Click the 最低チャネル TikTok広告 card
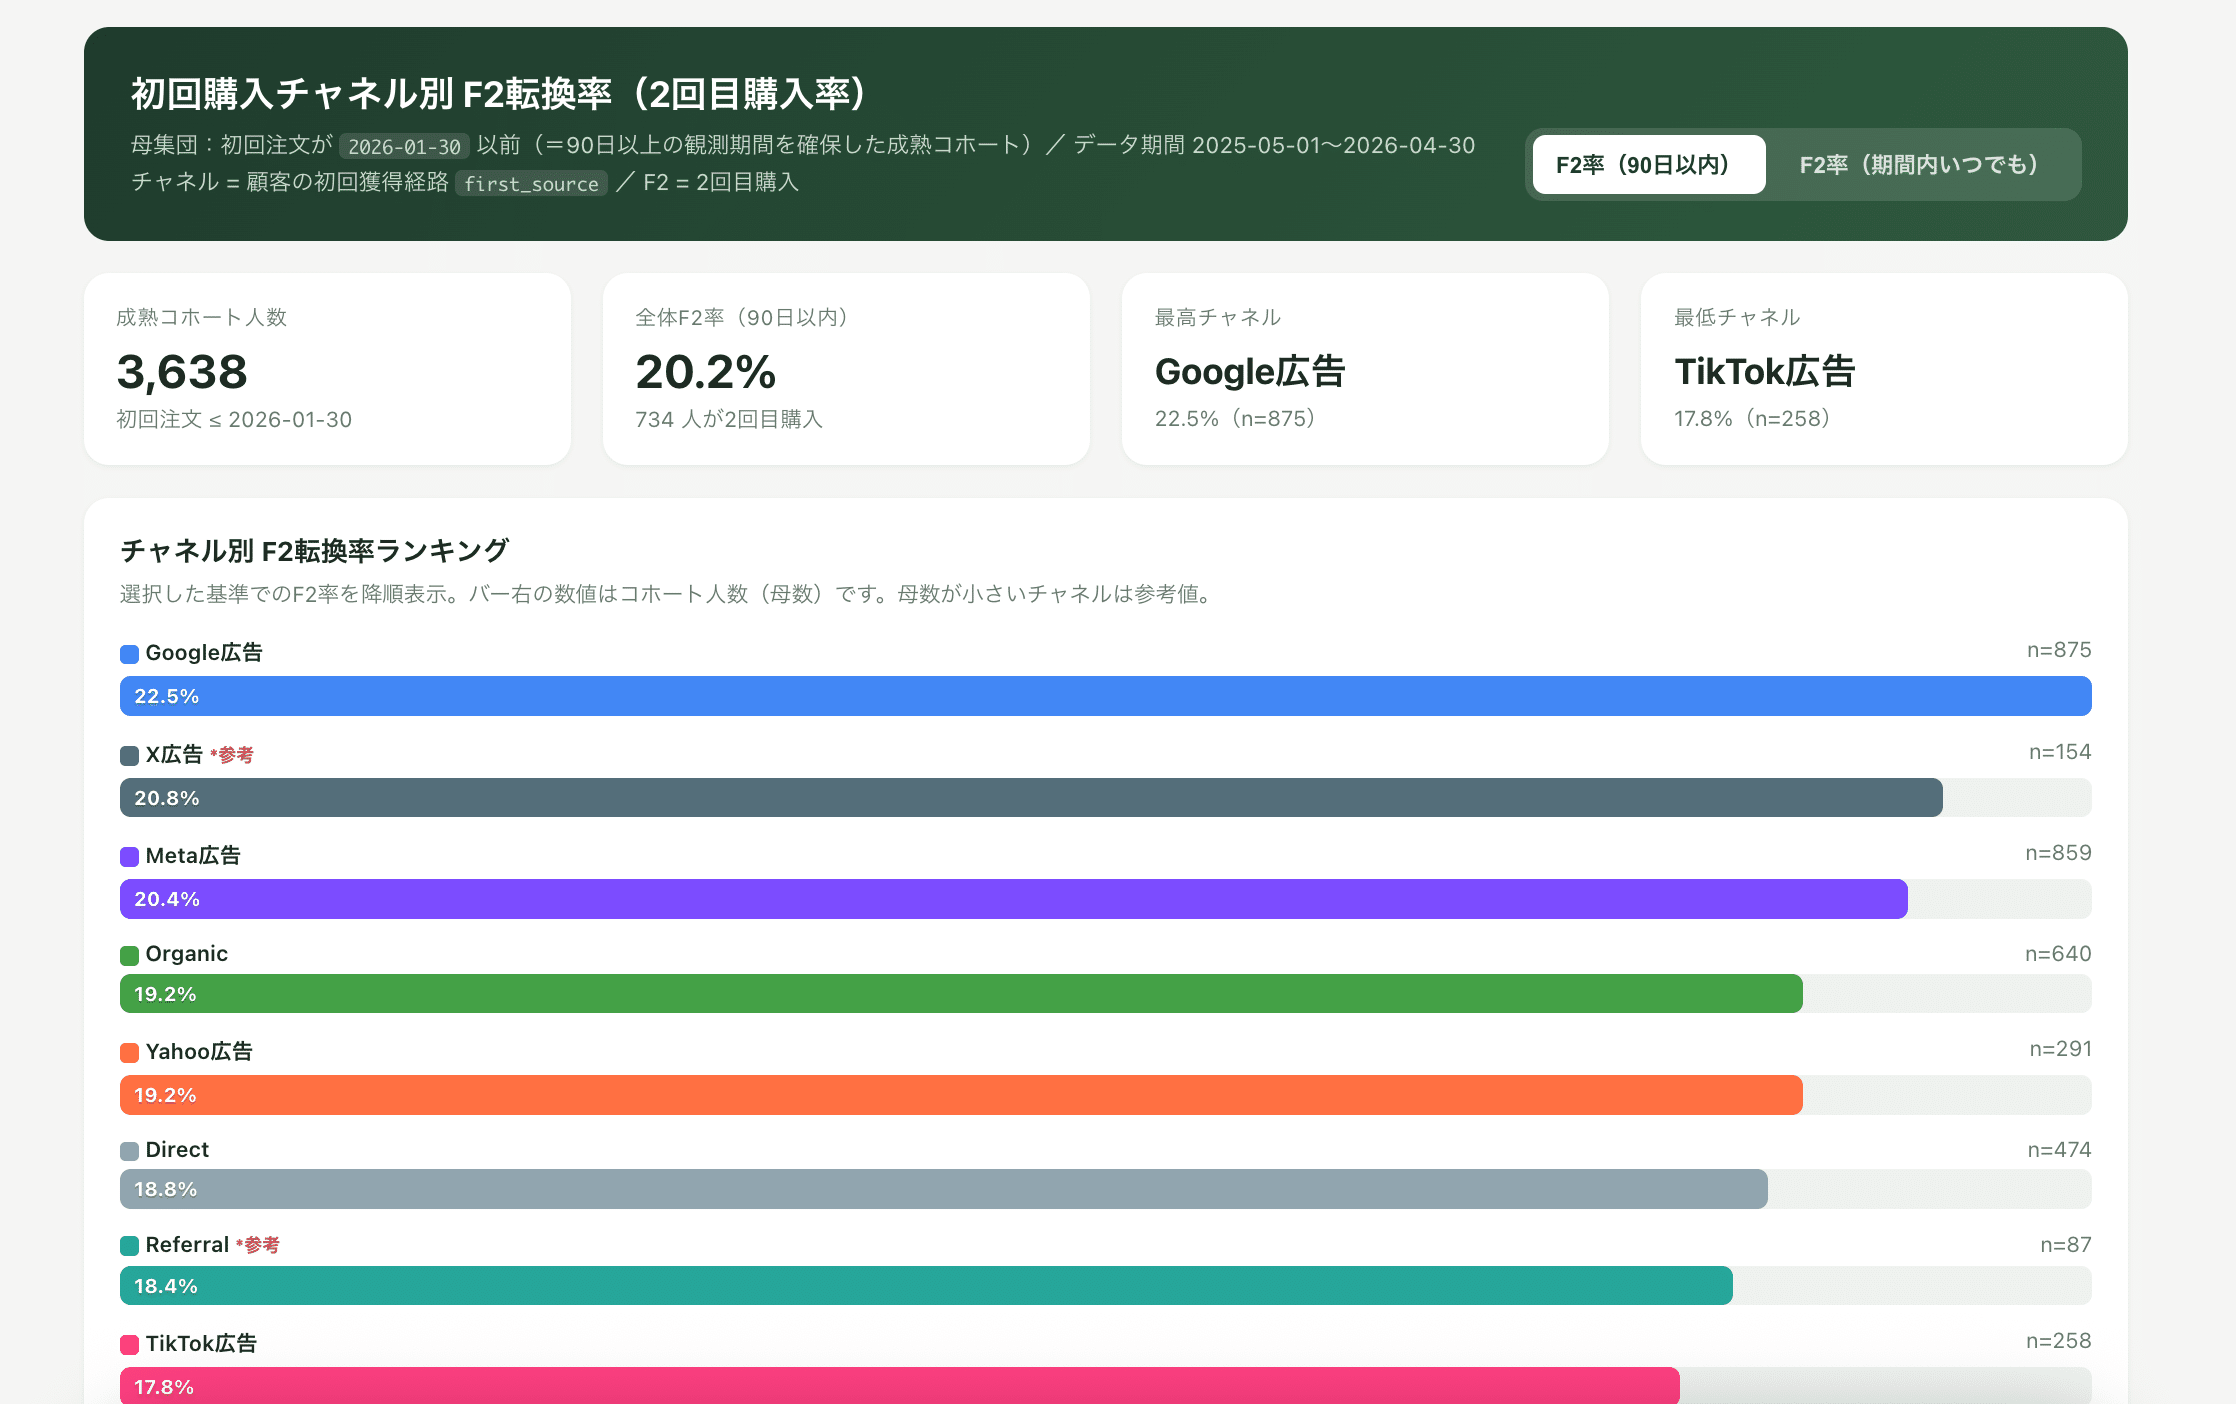Screen dimensions: 2236x1404 click(1884, 369)
